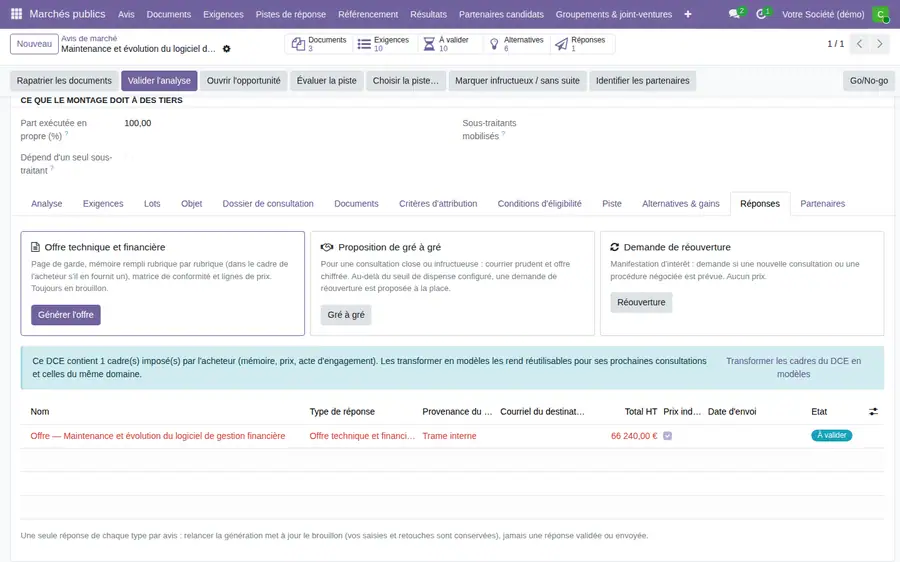Image resolution: width=900 pixels, height=562 pixels.
Task: Open Documents smart button
Action: click(x=319, y=44)
